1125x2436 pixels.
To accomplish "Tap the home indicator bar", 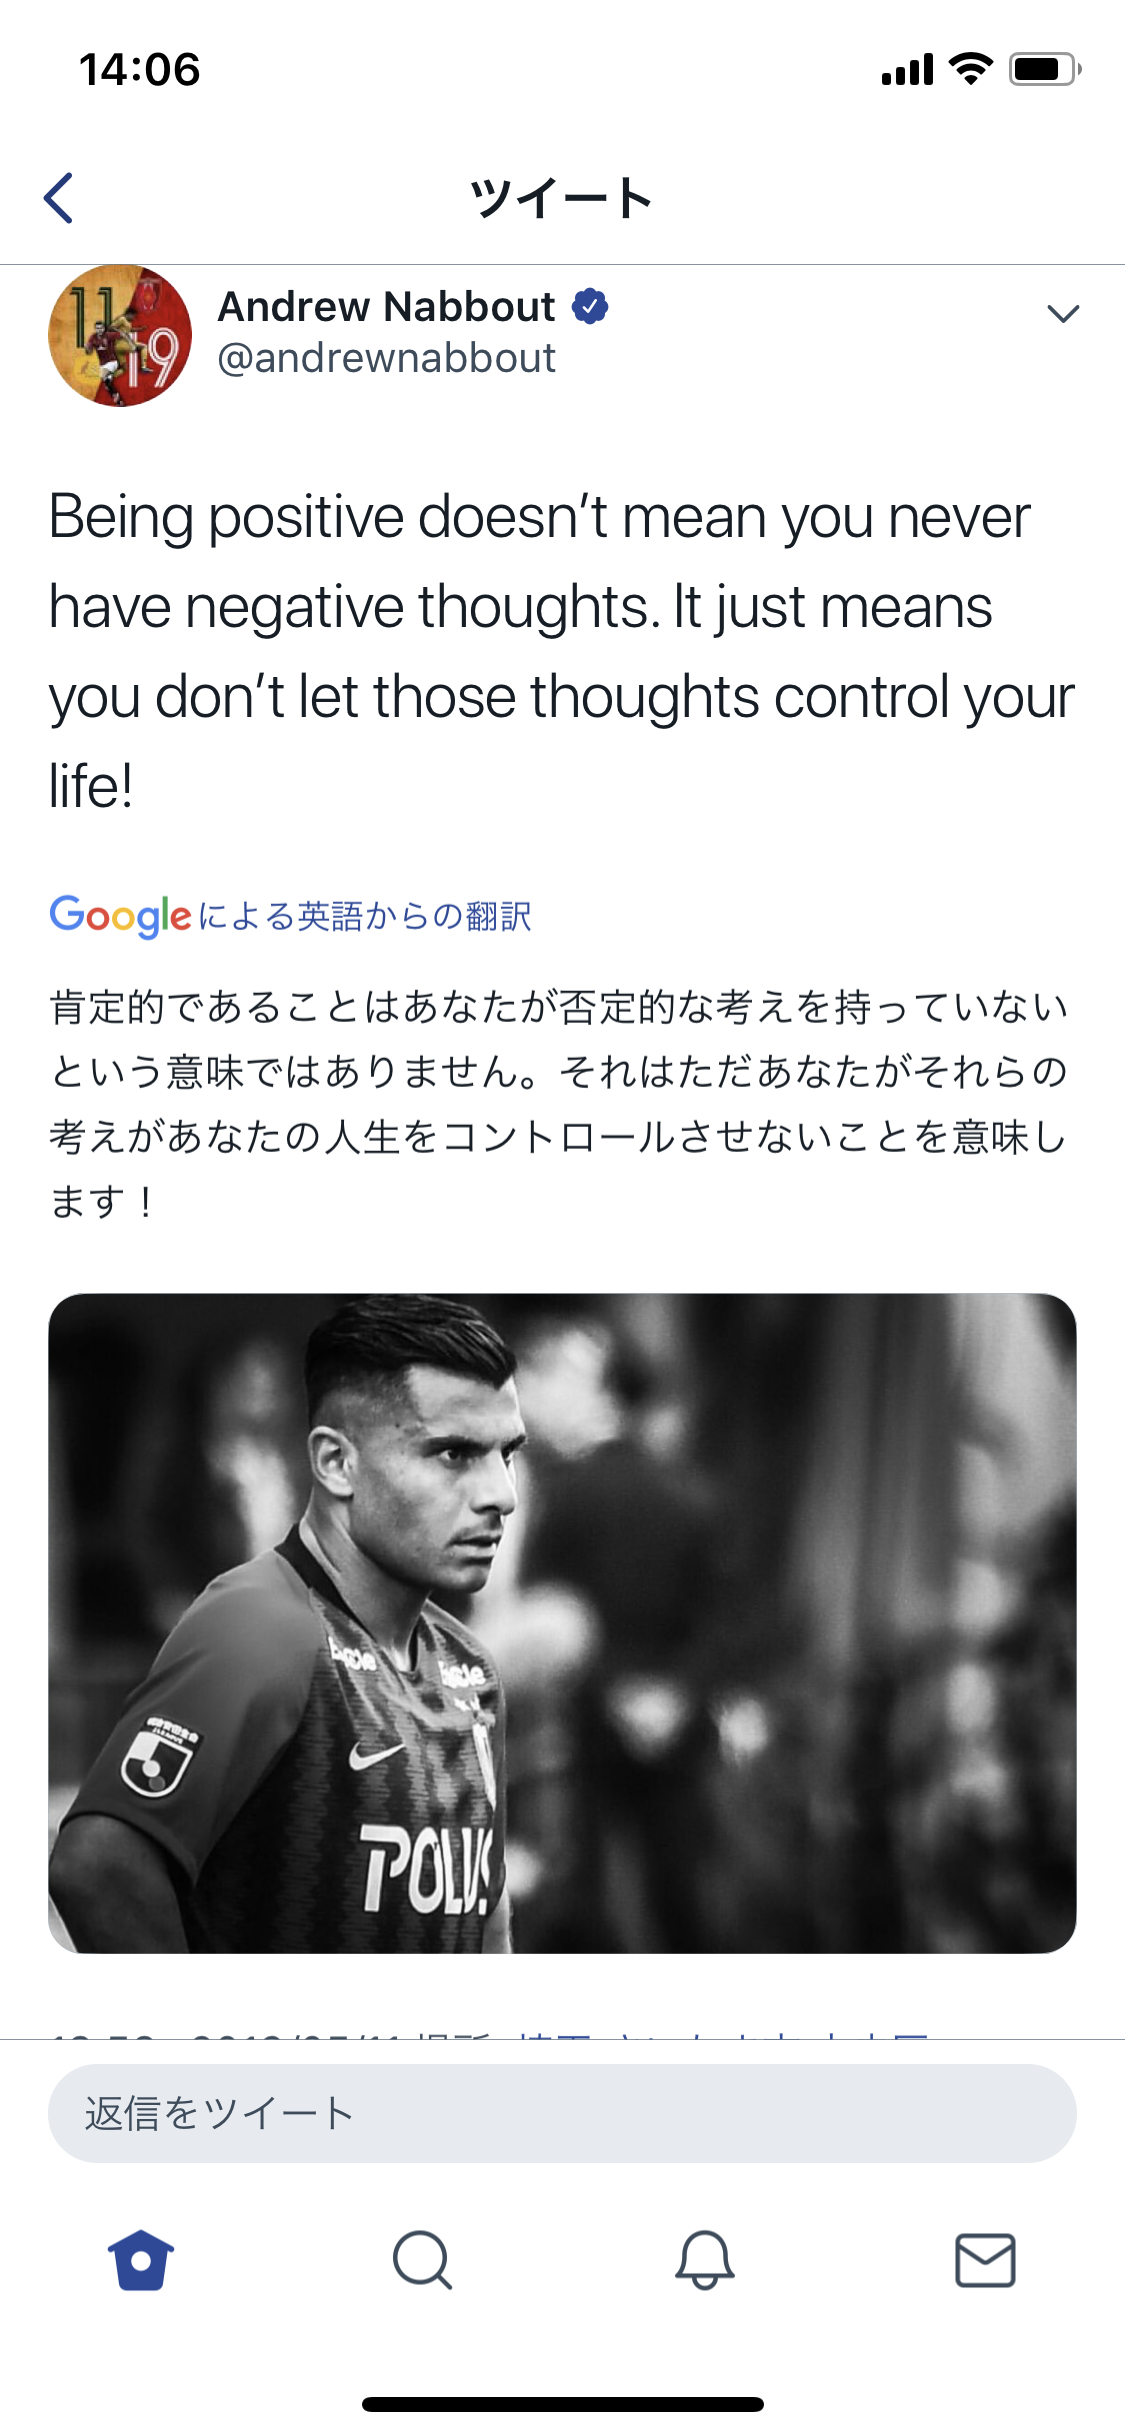I will tap(562, 2404).
